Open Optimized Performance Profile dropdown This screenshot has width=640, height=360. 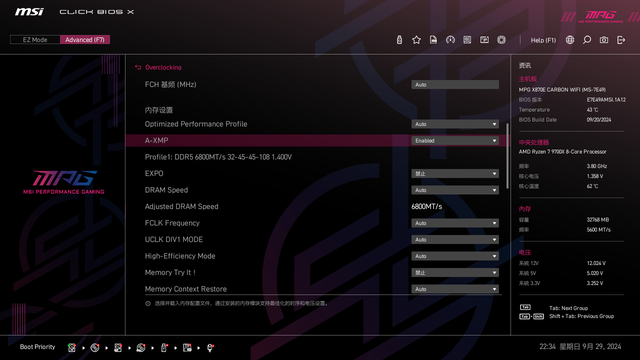coord(455,124)
